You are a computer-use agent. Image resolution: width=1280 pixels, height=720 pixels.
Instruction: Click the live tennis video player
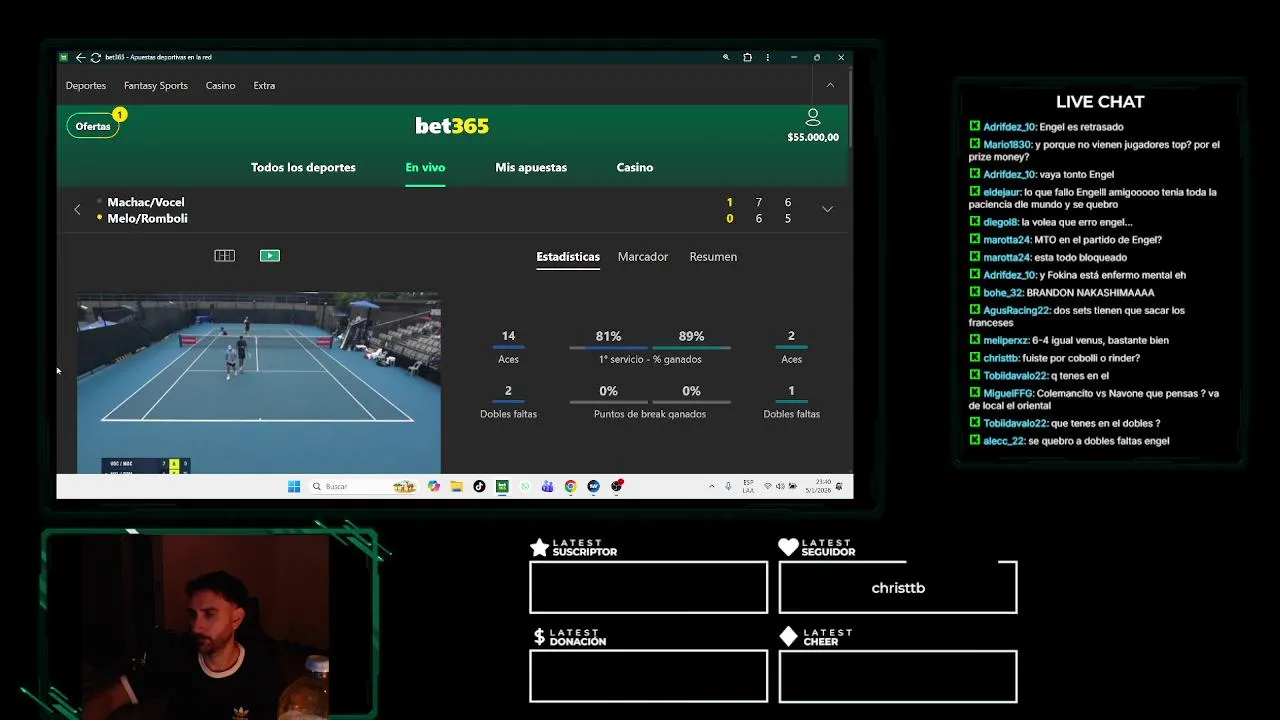coord(259,382)
